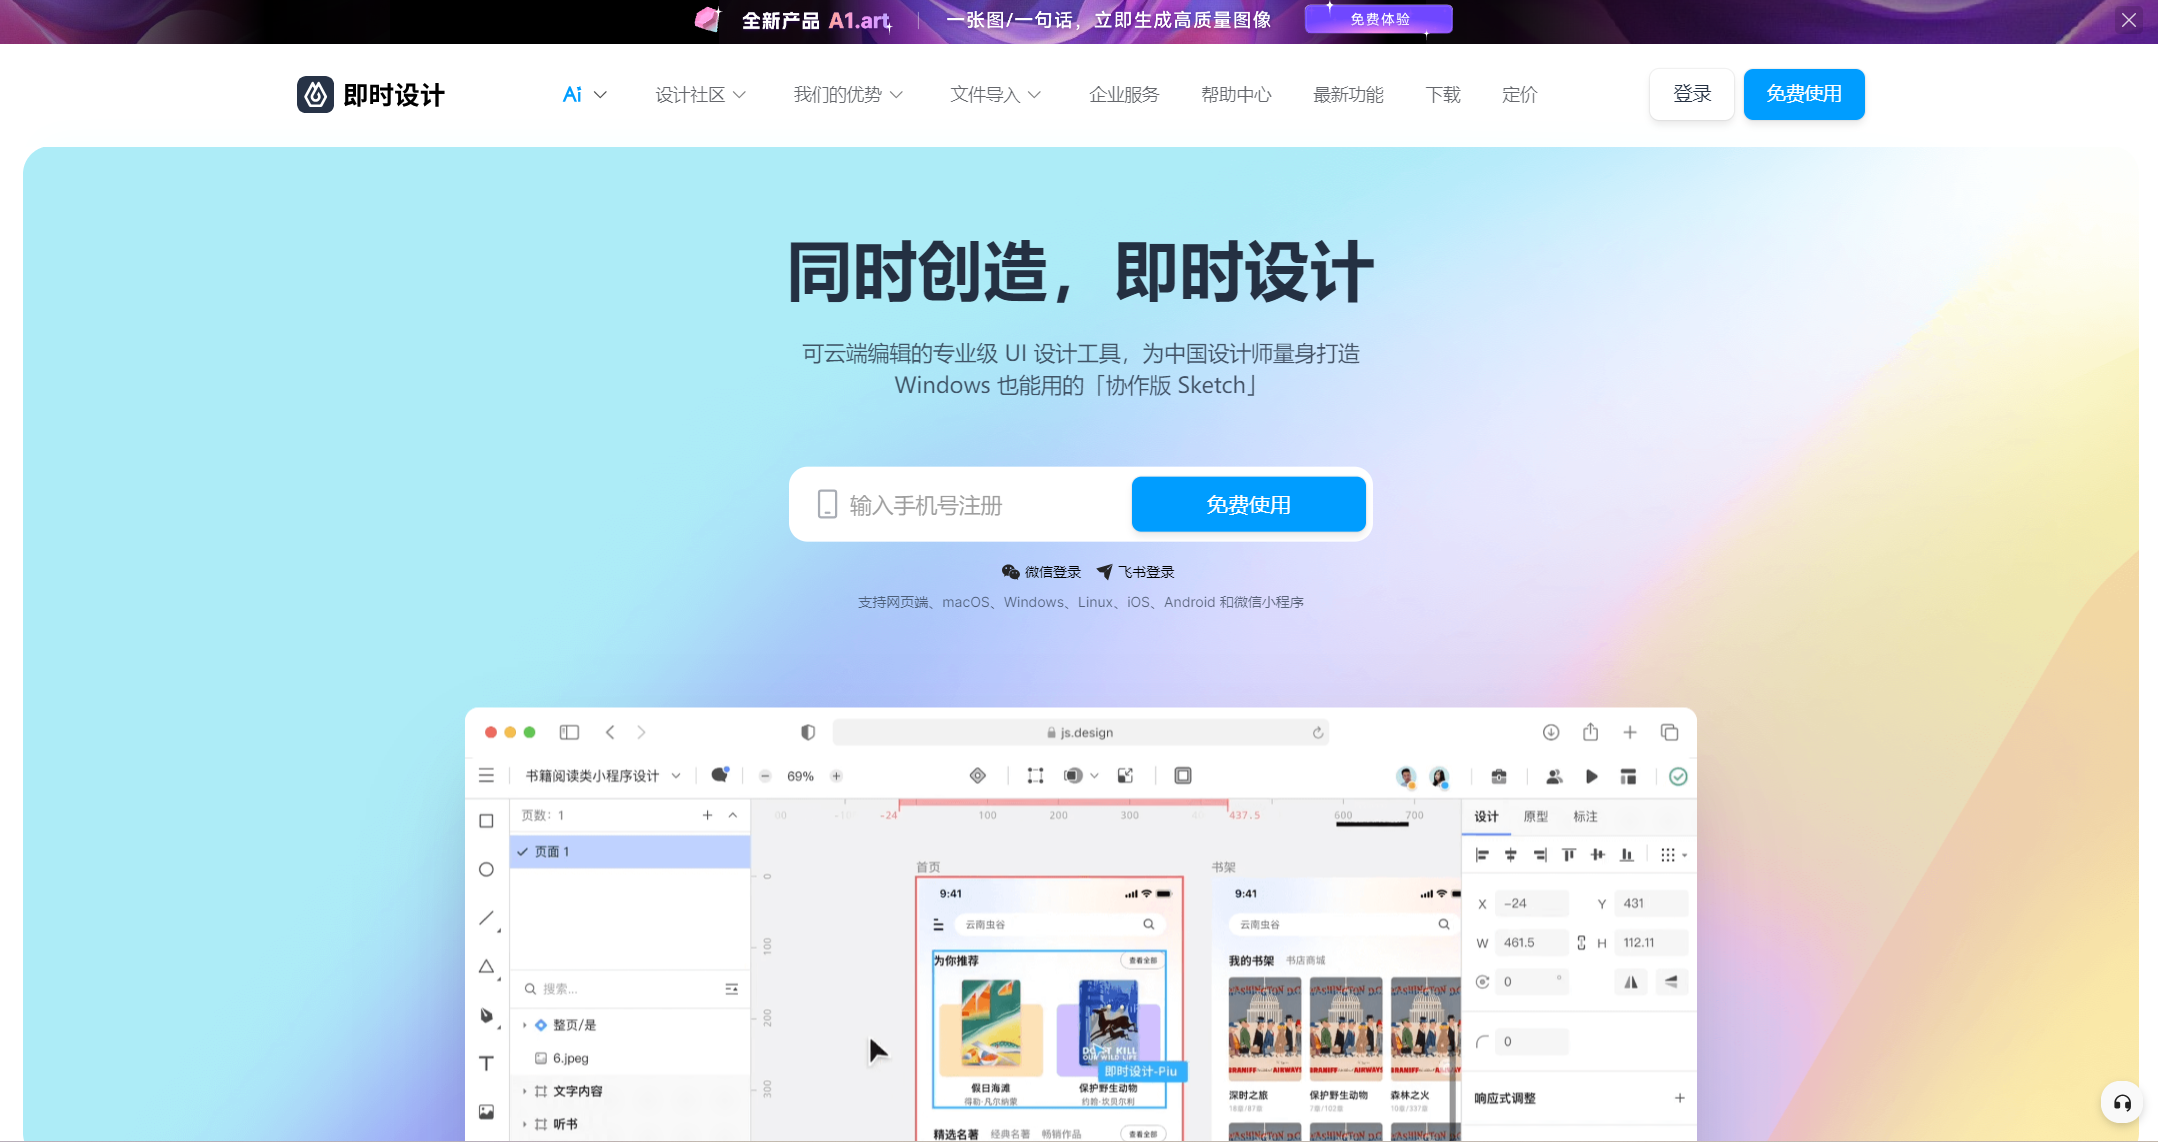Open the 设计社区 dropdown

pos(700,95)
